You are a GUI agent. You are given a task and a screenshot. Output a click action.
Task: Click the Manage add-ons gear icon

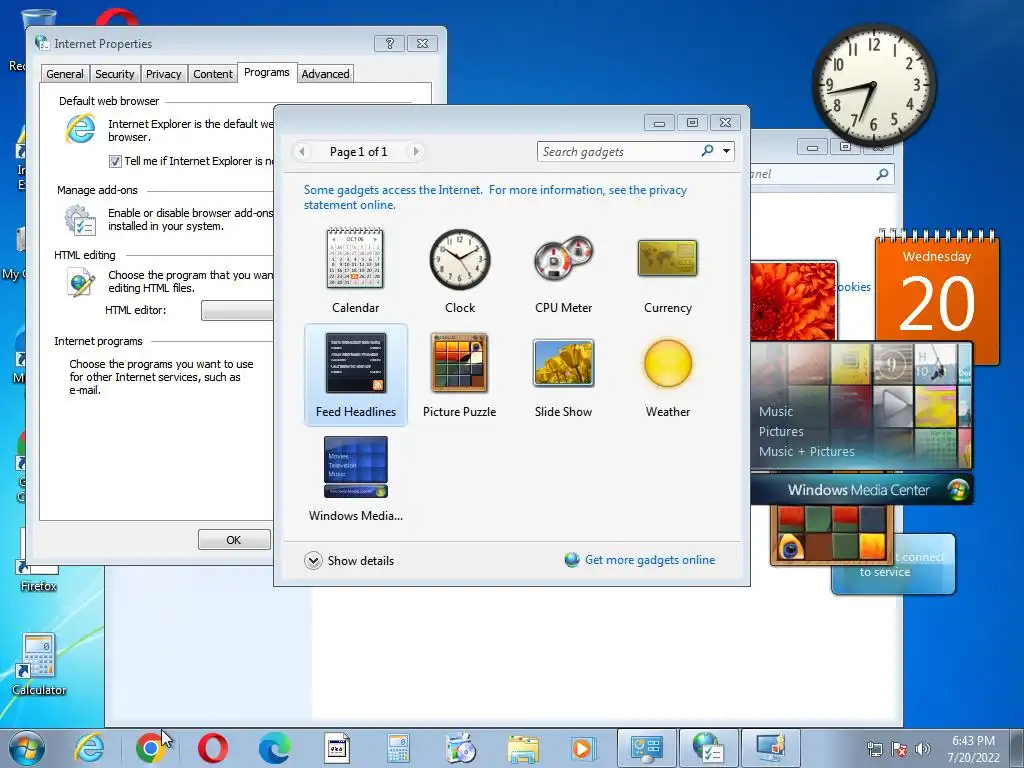coord(80,219)
